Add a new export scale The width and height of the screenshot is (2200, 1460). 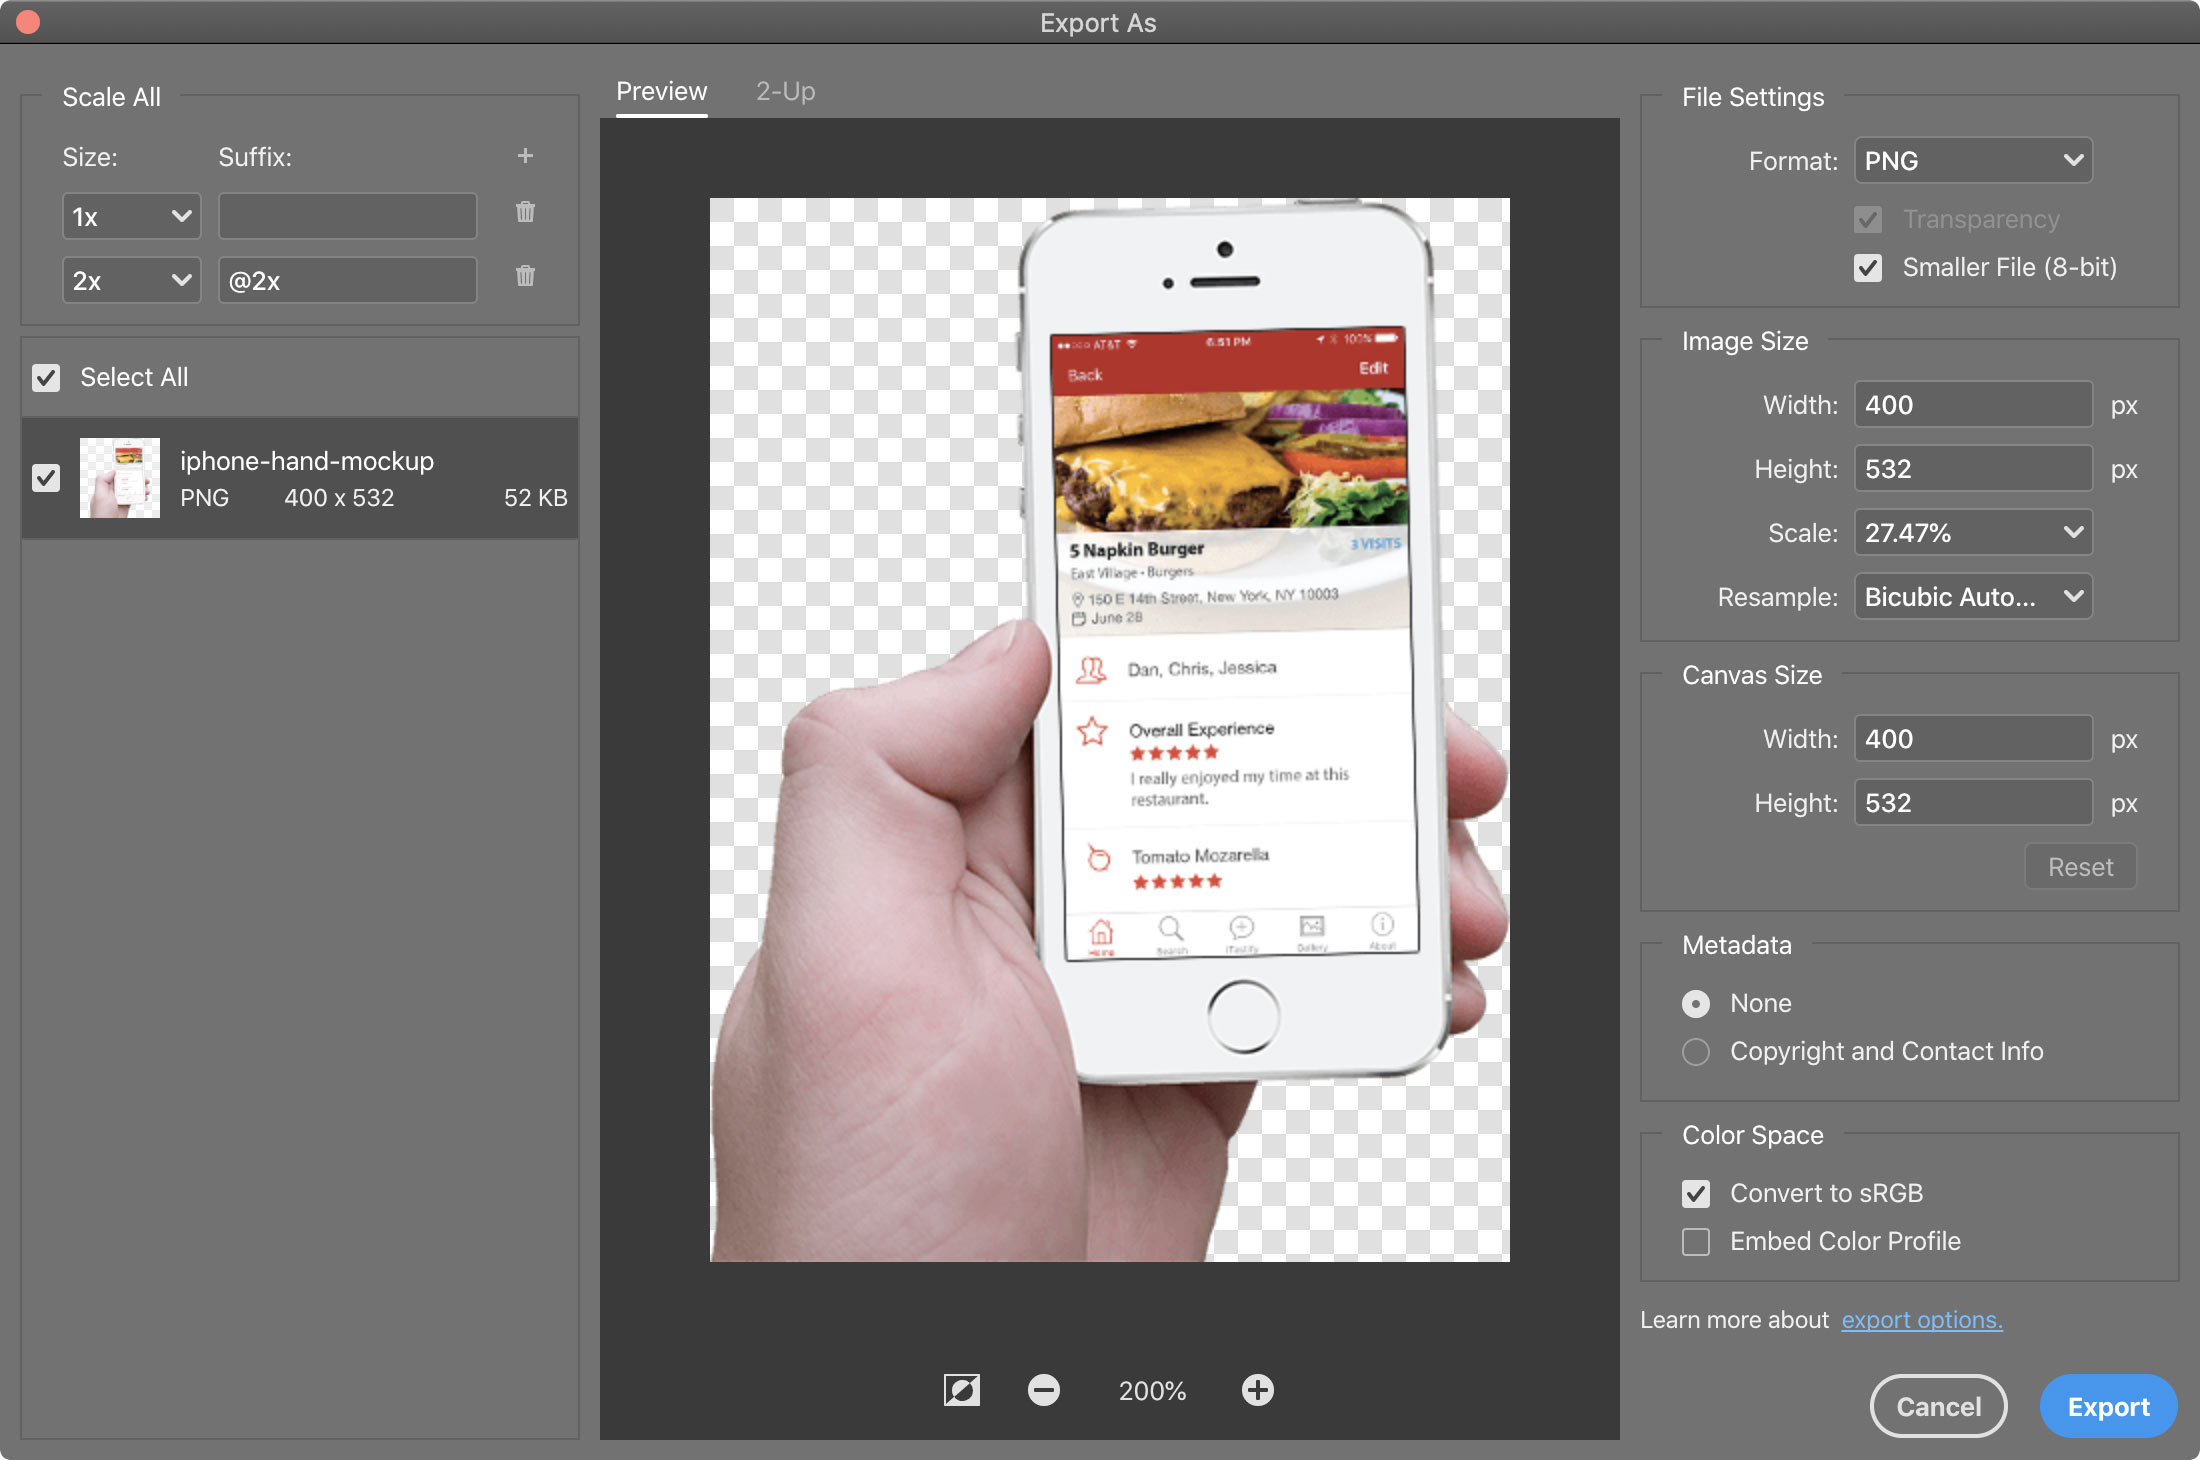point(525,156)
